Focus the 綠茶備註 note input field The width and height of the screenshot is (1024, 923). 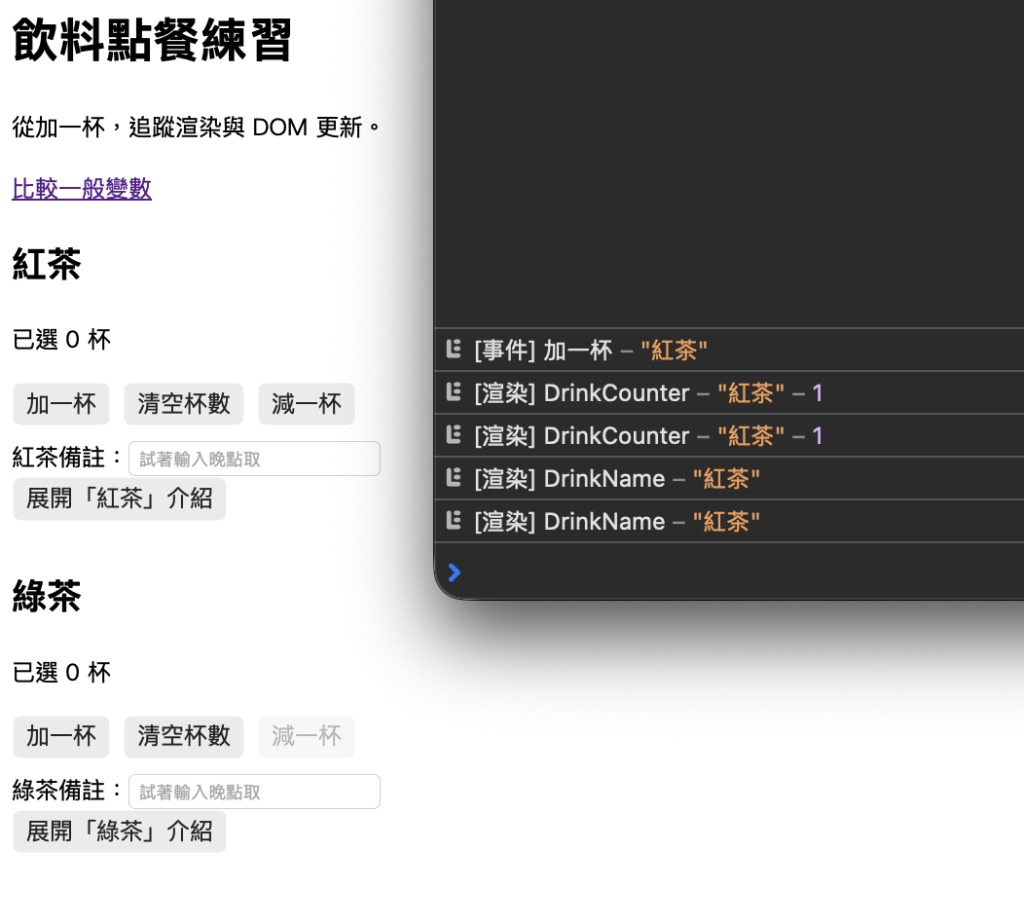(x=255, y=792)
